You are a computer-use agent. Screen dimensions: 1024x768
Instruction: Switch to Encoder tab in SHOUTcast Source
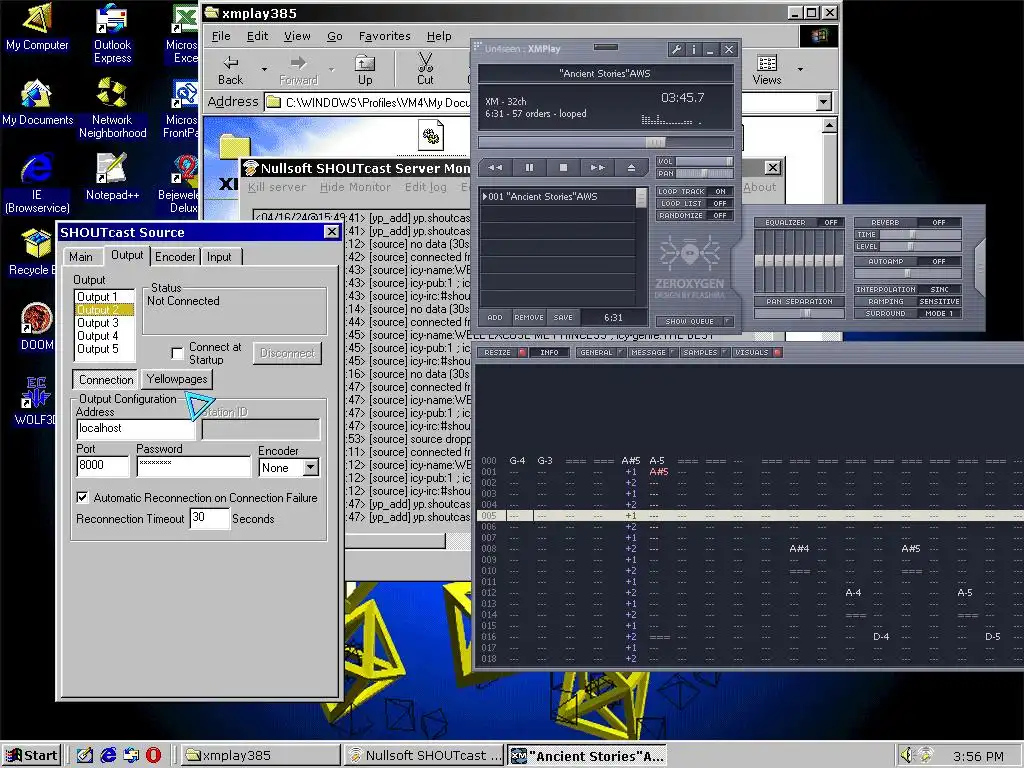click(x=175, y=257)
